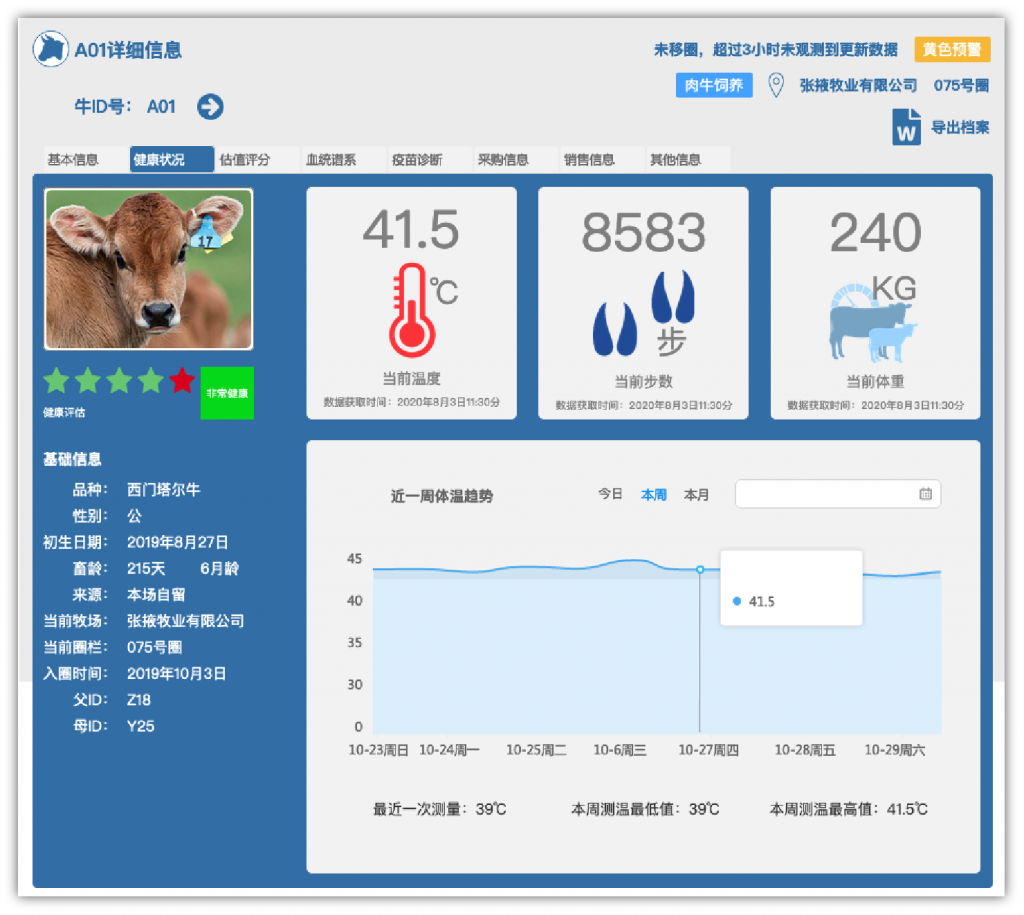Select the 健康状况 tab
The width and height of the screenshot is (1024, 915).
click(172, 159)
